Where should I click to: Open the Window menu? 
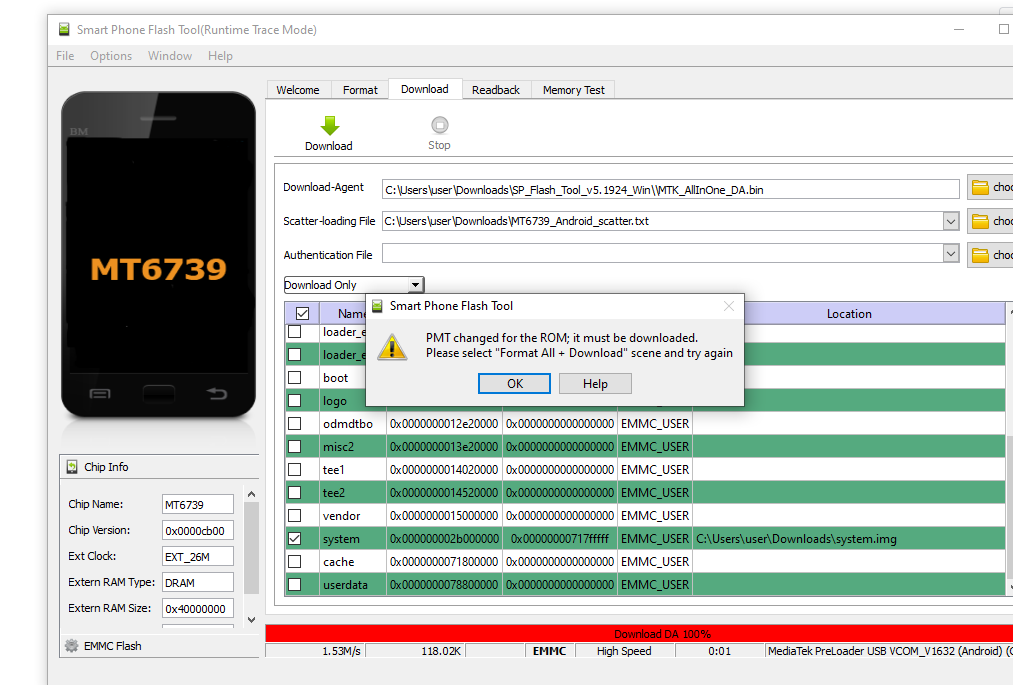coord(169,56)
